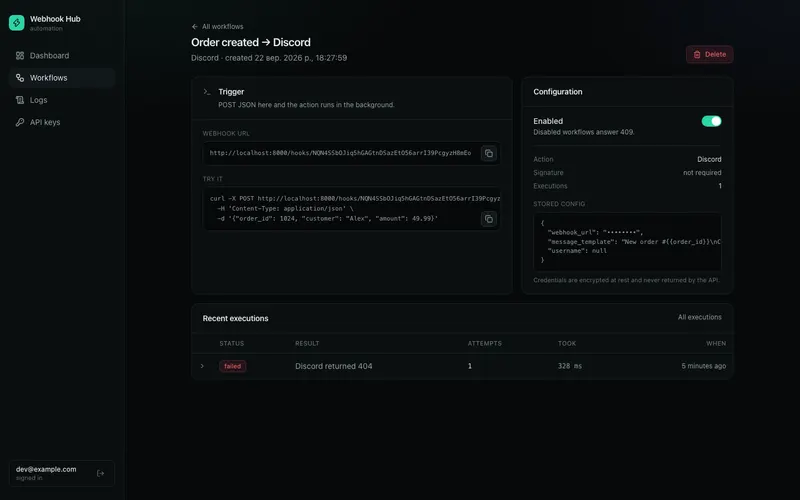The height and width of the screenshot is (500, 800).
Task: Click the Webhook Hub logo icon
Action: coord(16,22)
